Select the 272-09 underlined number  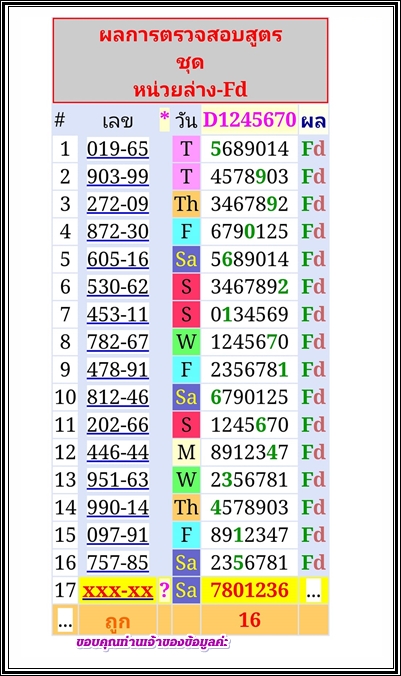coord(118,204)
